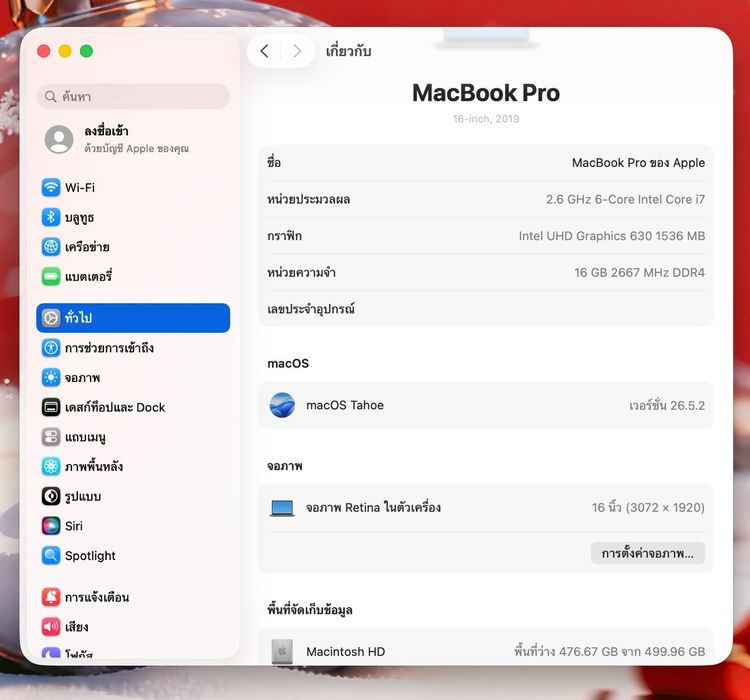
Task: Open the Spotlight magnifier icon
Action: coord(51,556)
